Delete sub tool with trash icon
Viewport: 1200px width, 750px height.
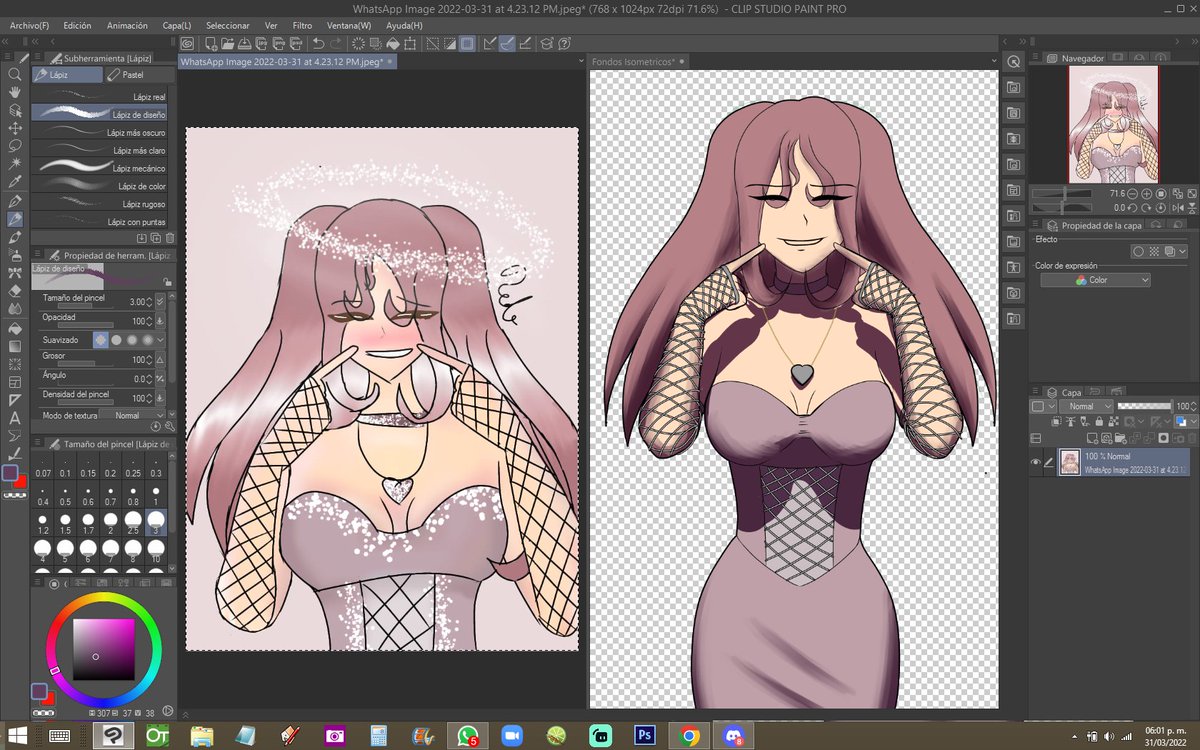170,238
